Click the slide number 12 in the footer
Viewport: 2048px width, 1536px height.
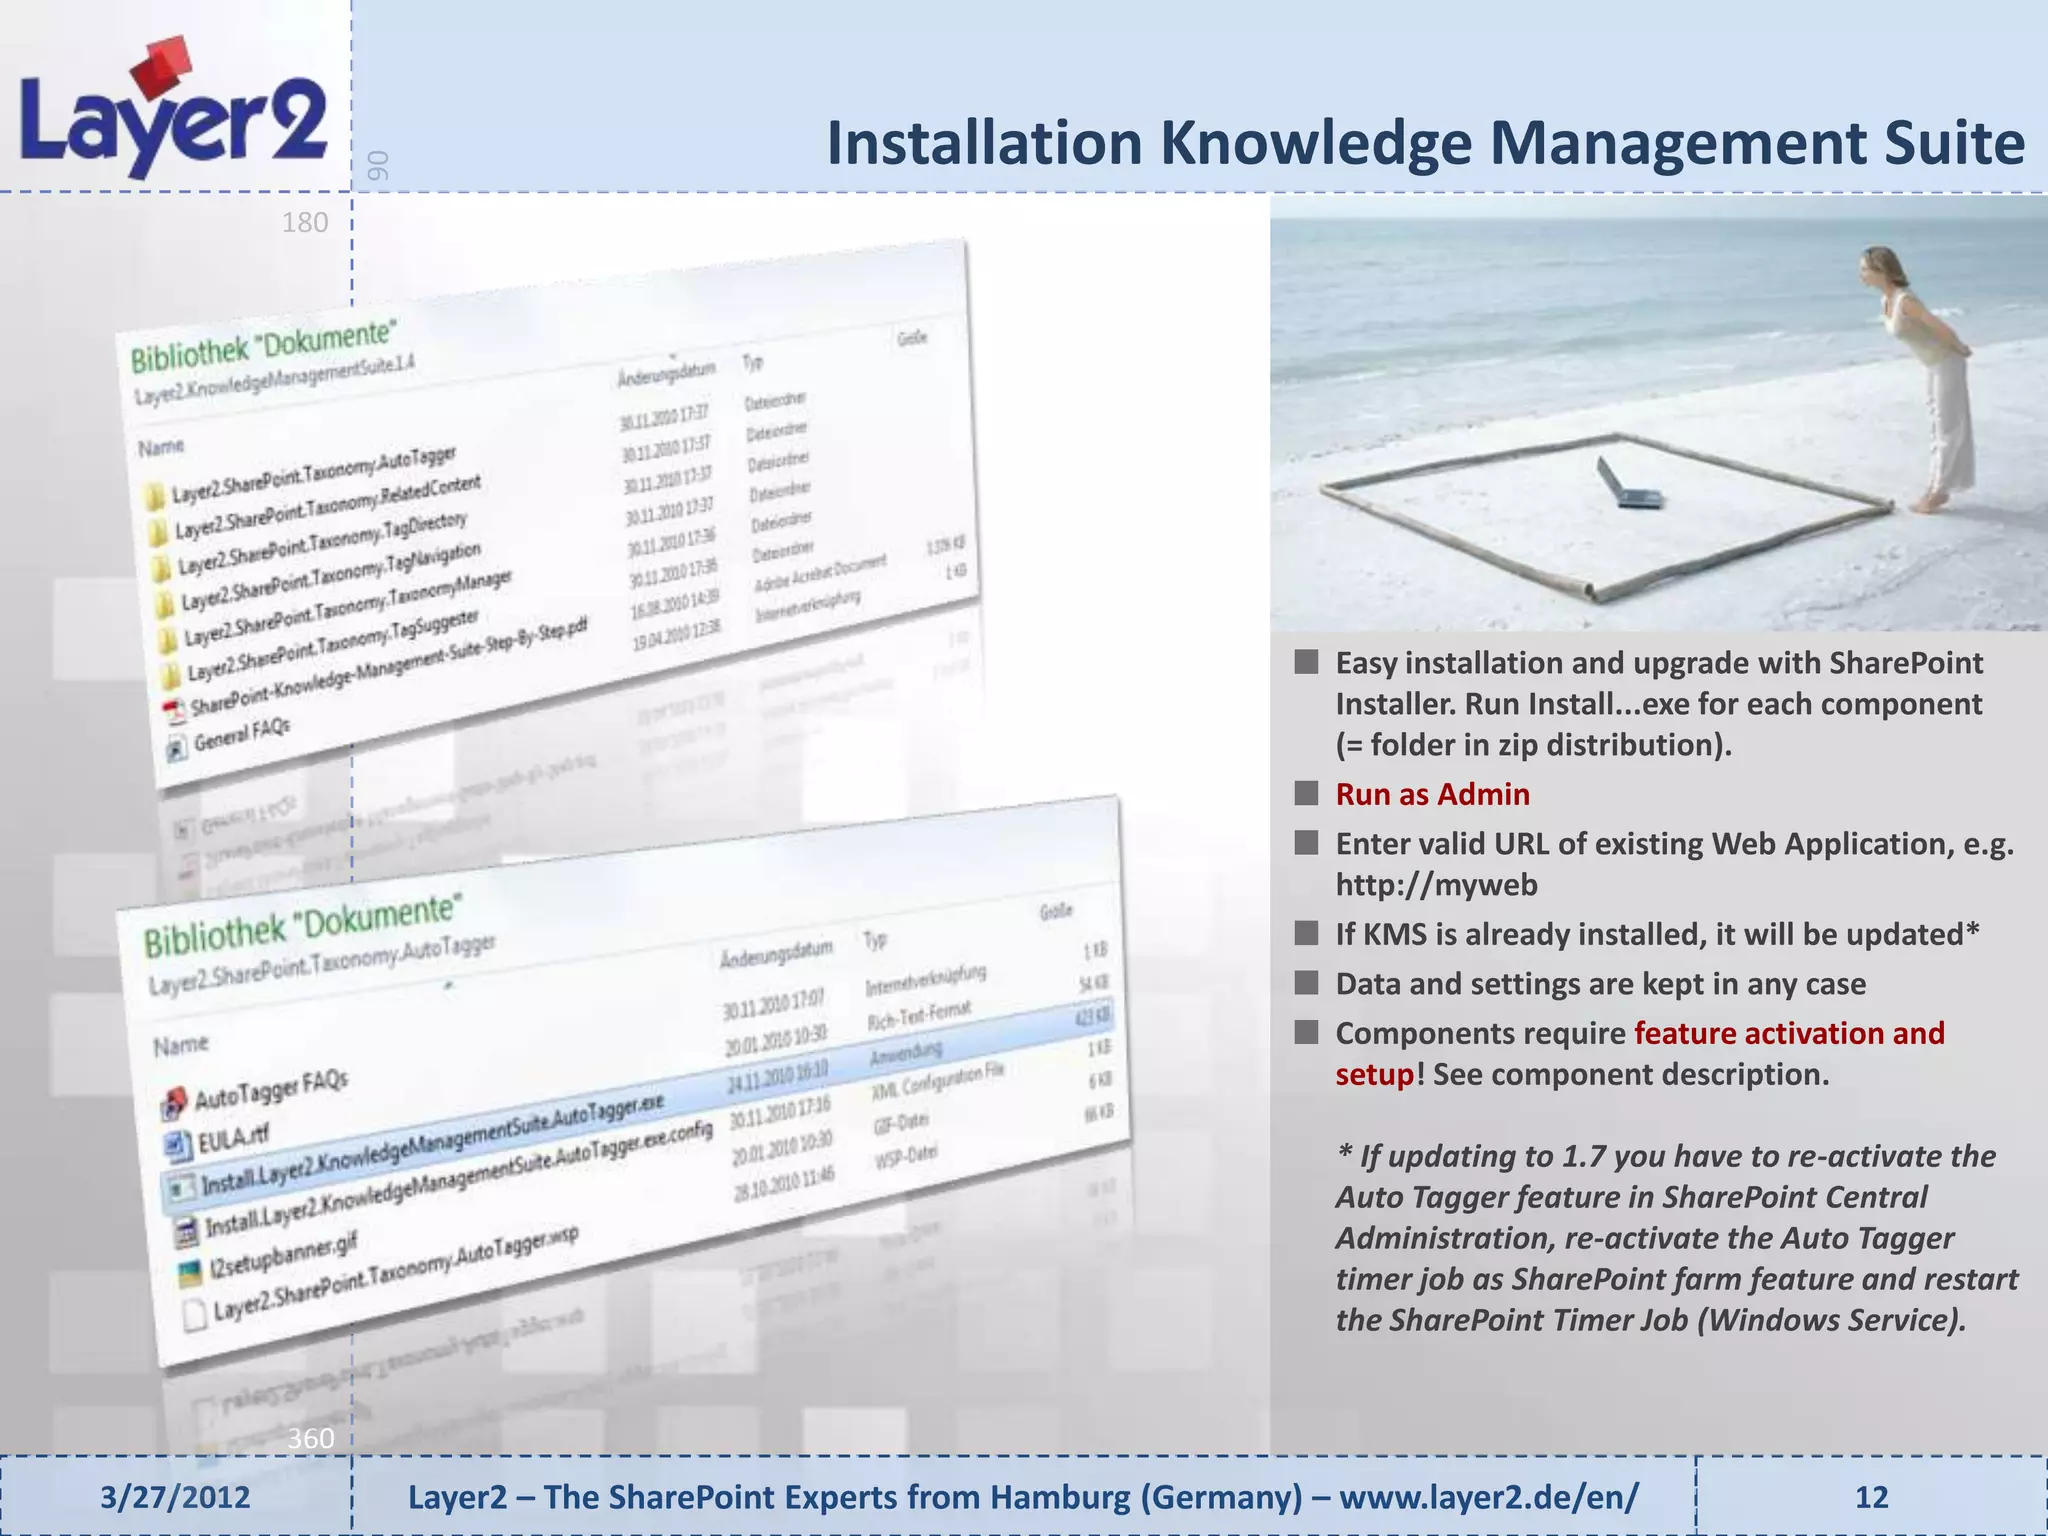click(x=1872, y=1497)
